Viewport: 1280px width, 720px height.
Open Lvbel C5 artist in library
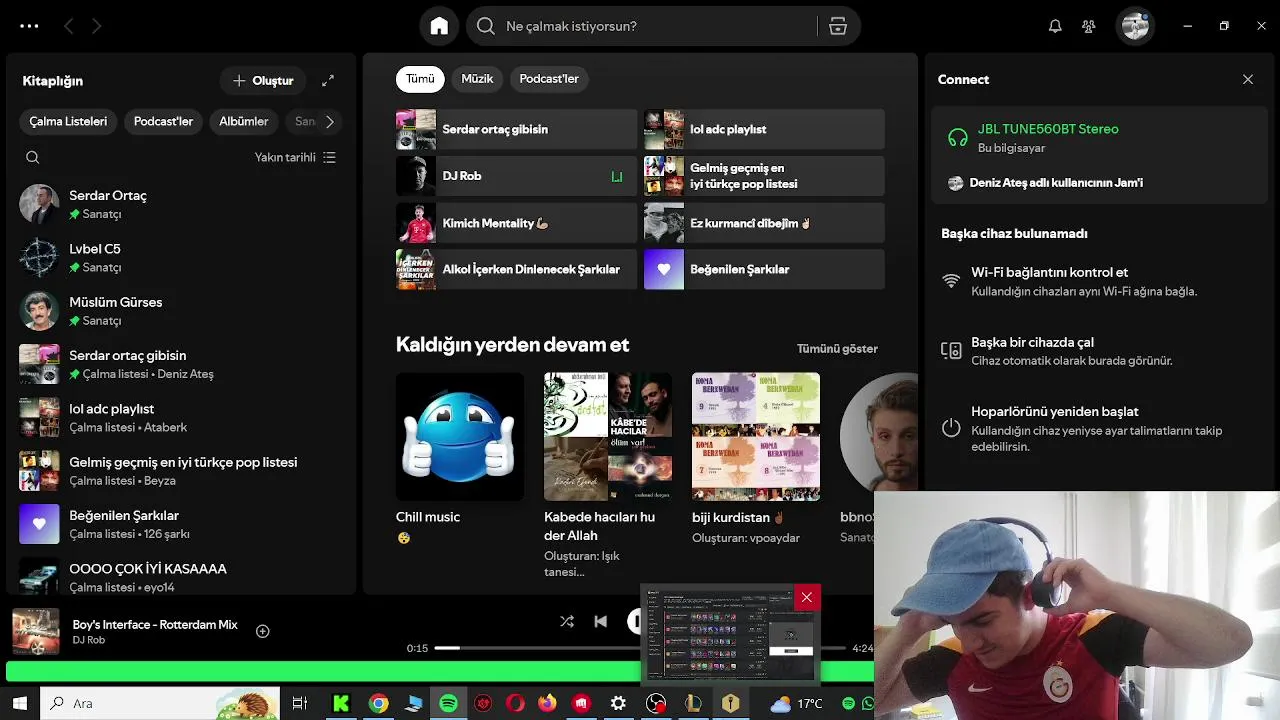point(180,257)
